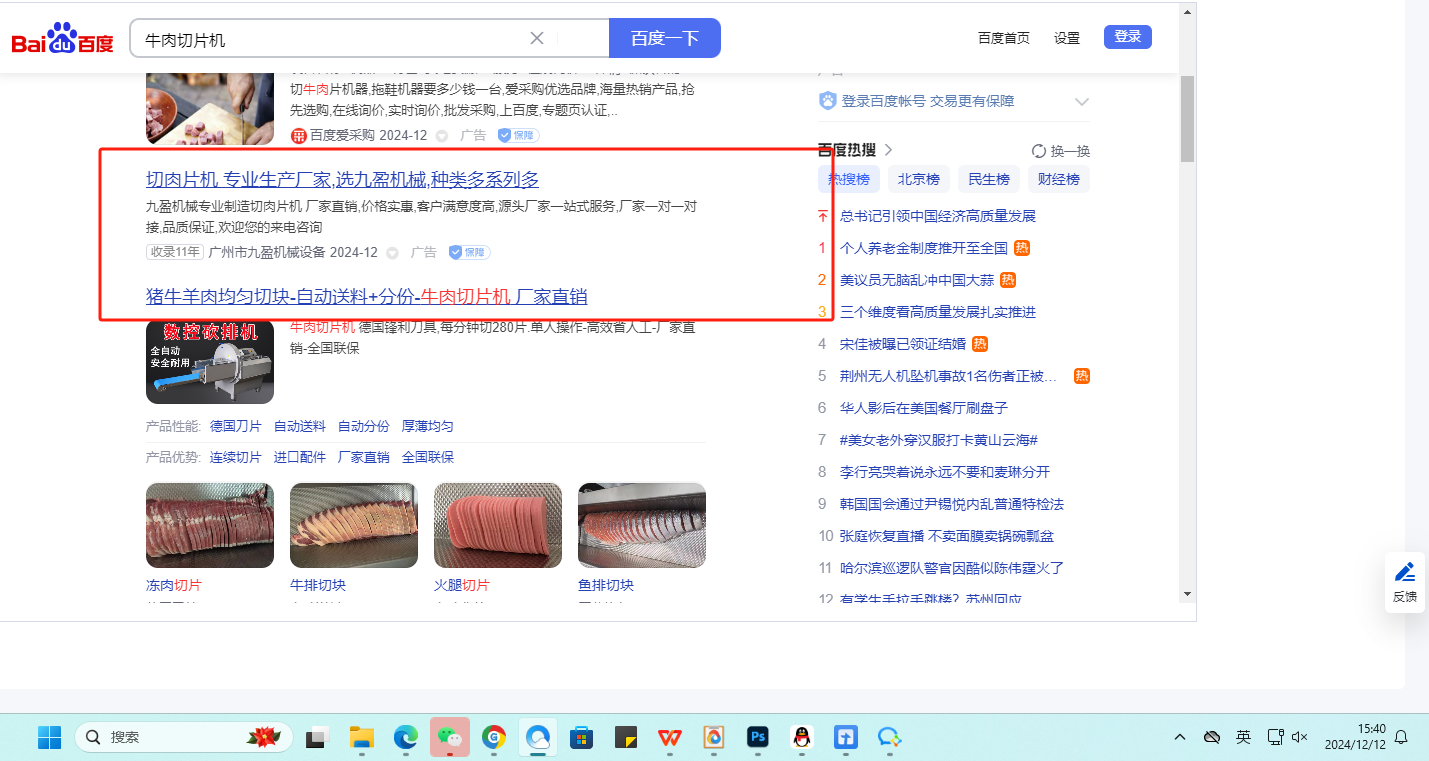Click the 百度一下 search button

[665, 38]
